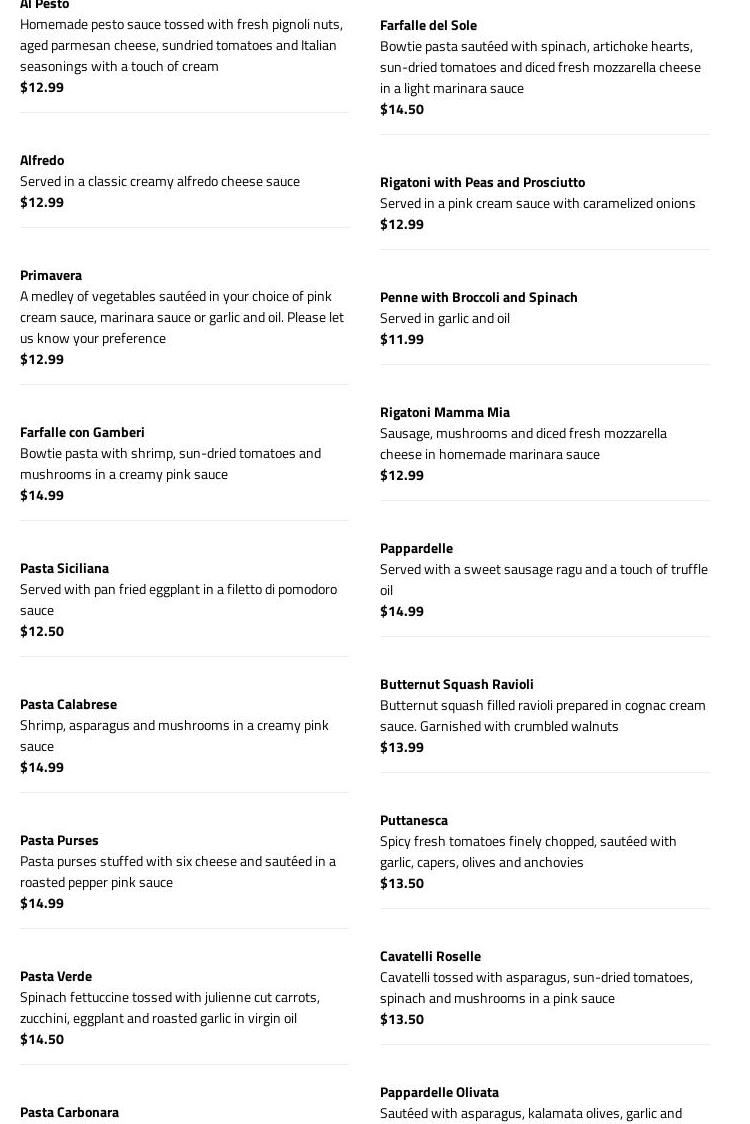Click the Alfredo dish title

(x=42, y=160)
